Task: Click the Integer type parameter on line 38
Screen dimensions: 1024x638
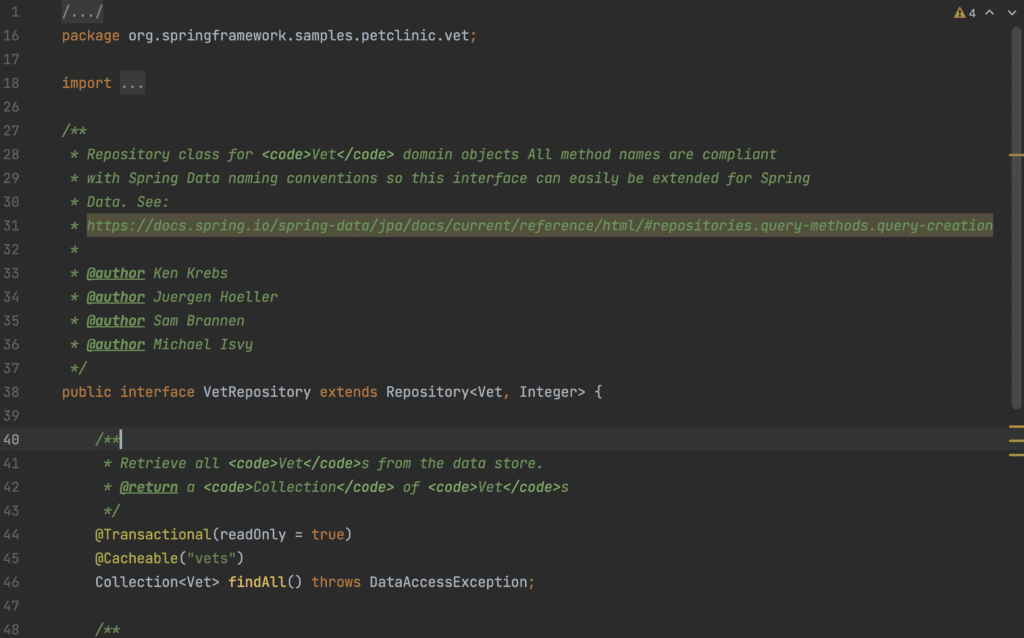Action: 544,392
